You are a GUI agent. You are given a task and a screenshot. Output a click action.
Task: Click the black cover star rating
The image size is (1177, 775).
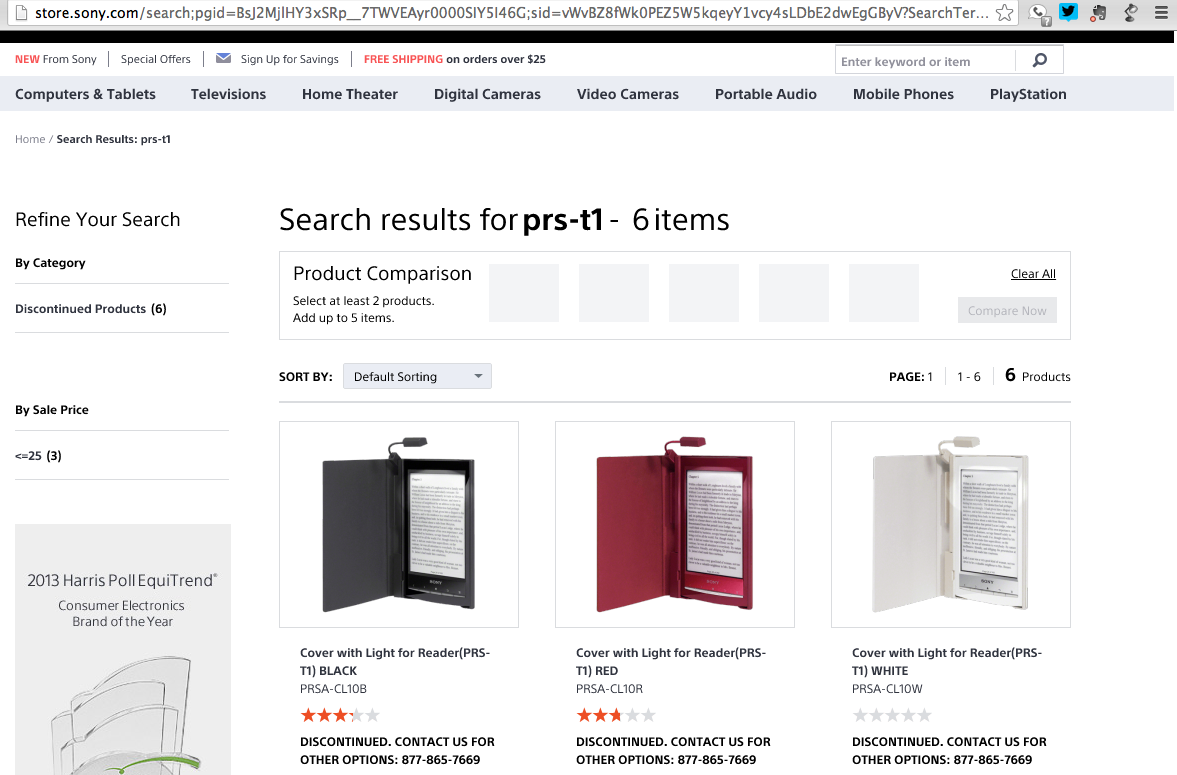coord(340,715)
